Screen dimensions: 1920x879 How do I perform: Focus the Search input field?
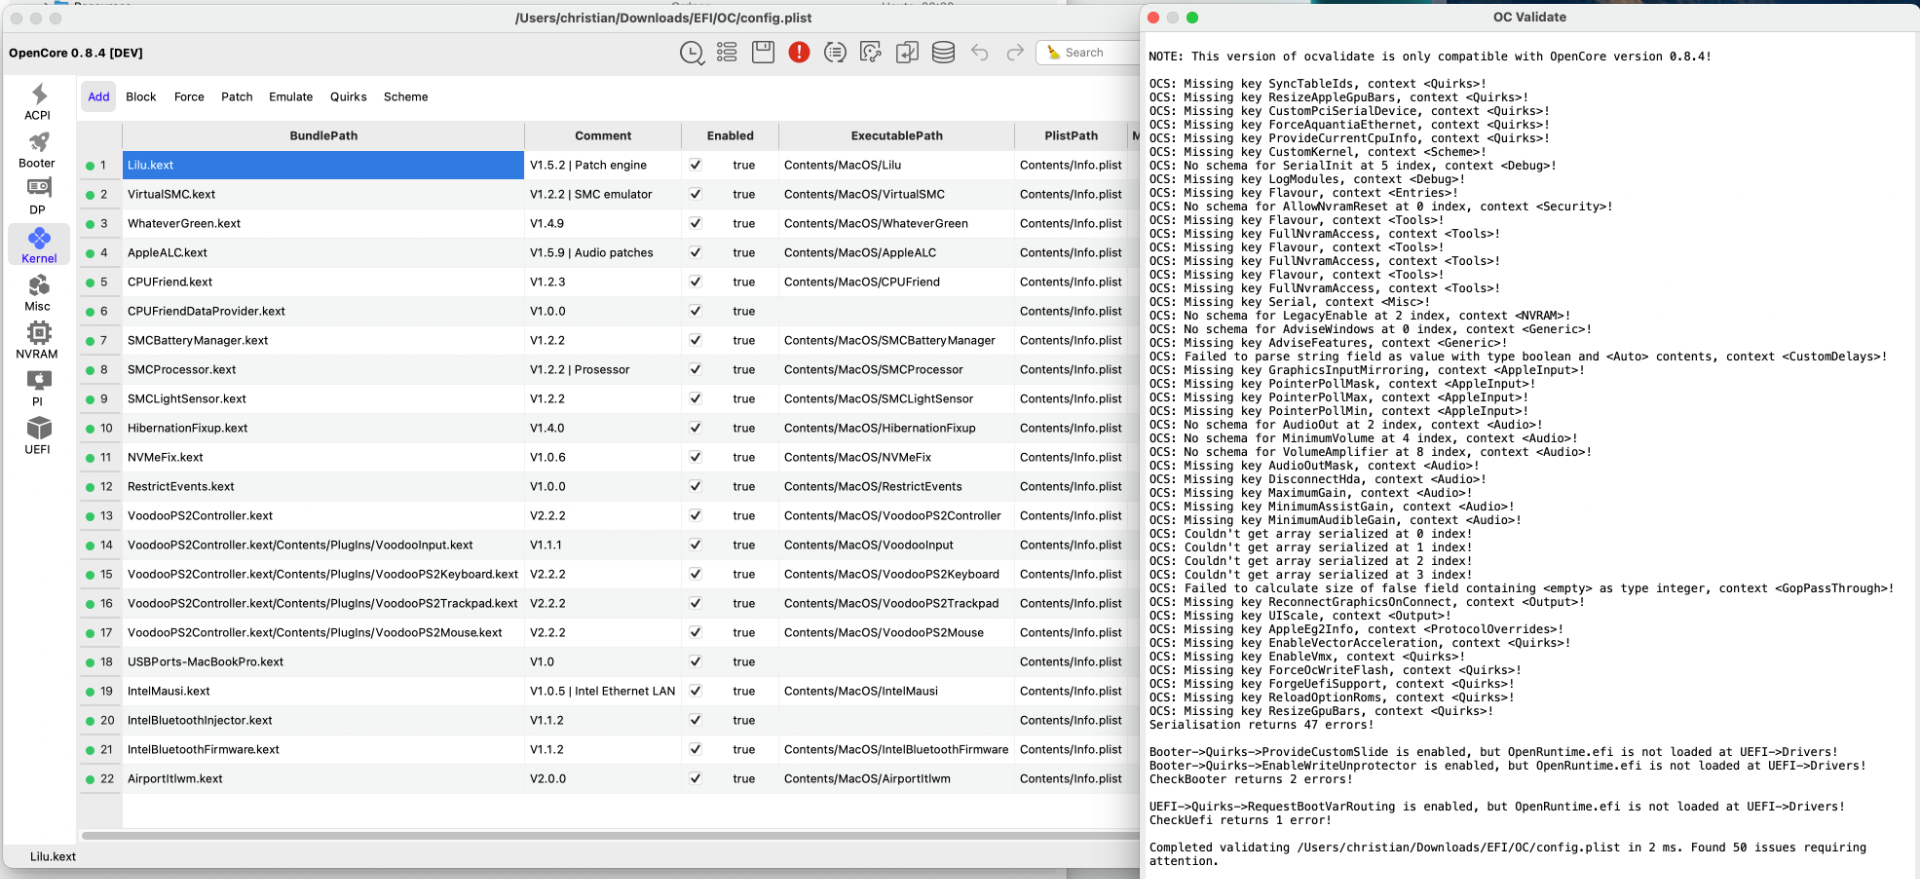point(1088,52)
